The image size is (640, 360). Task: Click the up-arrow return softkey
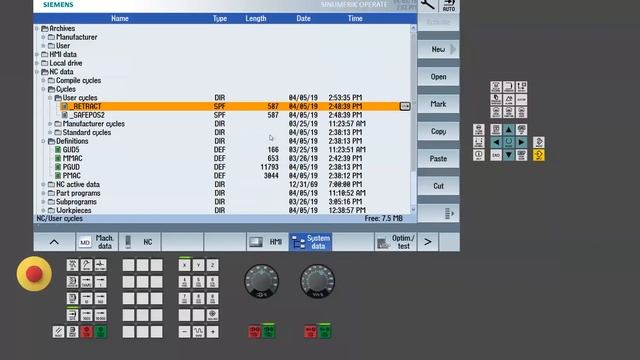pos(54,242)
